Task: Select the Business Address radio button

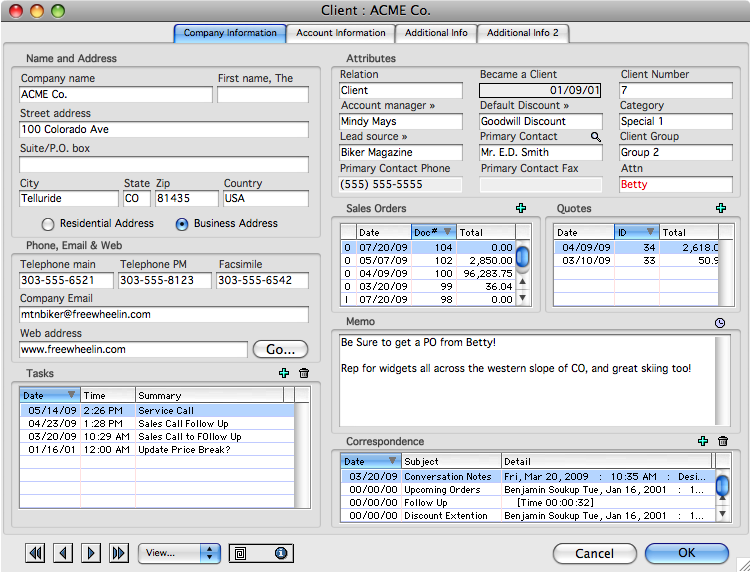Action: [182, 224]
